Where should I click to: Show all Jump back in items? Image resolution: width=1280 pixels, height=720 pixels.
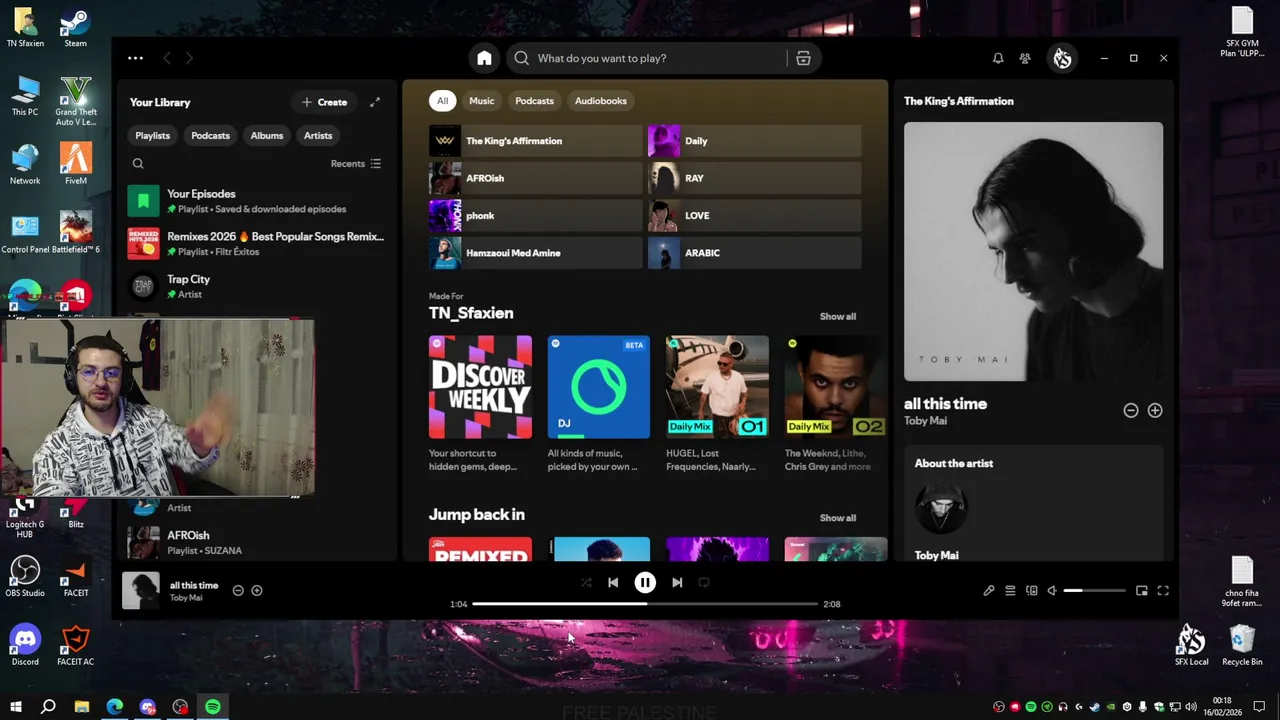838,518
